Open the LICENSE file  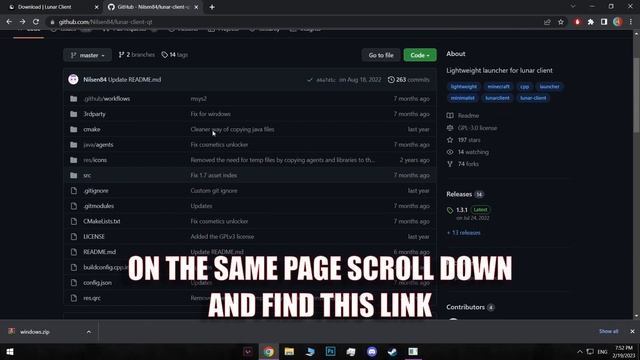94,236
